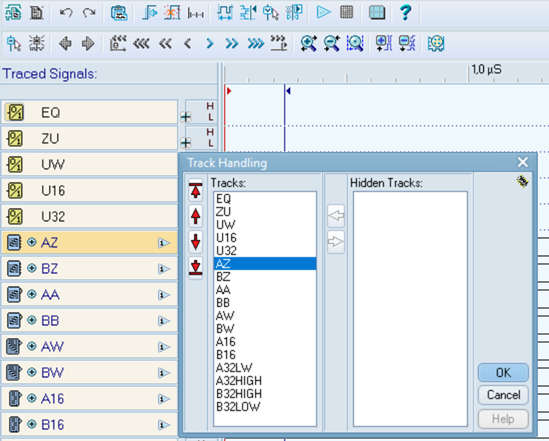Toggle the BW signal circle marker

tap(32, 372)
